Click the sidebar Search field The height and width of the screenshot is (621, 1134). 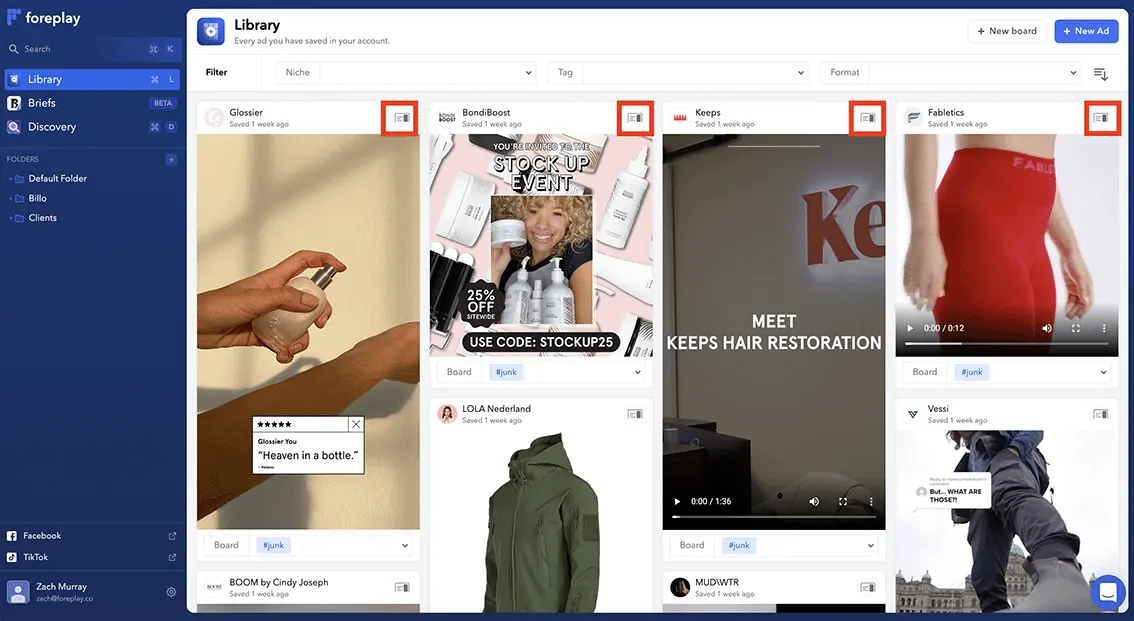[92, 49]
